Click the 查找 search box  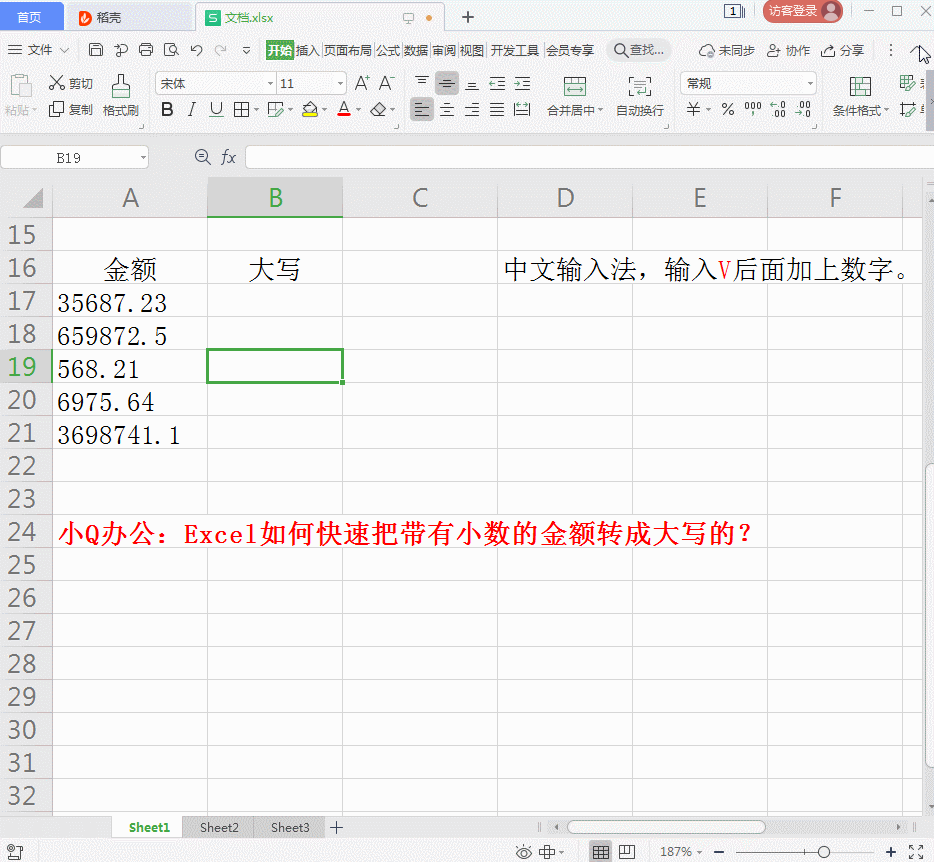pyautogui.click(x=639, y=51)
